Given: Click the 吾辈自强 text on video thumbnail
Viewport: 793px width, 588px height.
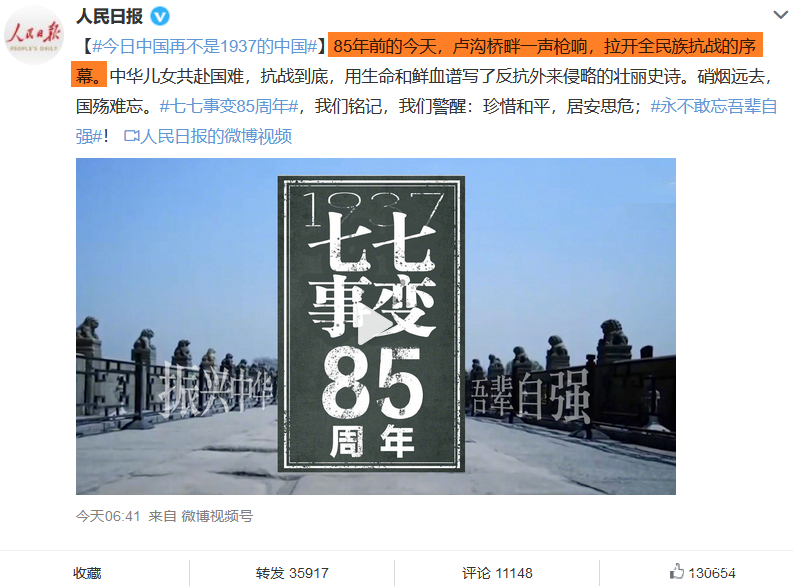Looking at the screenshot, I should tap(531, 396).
